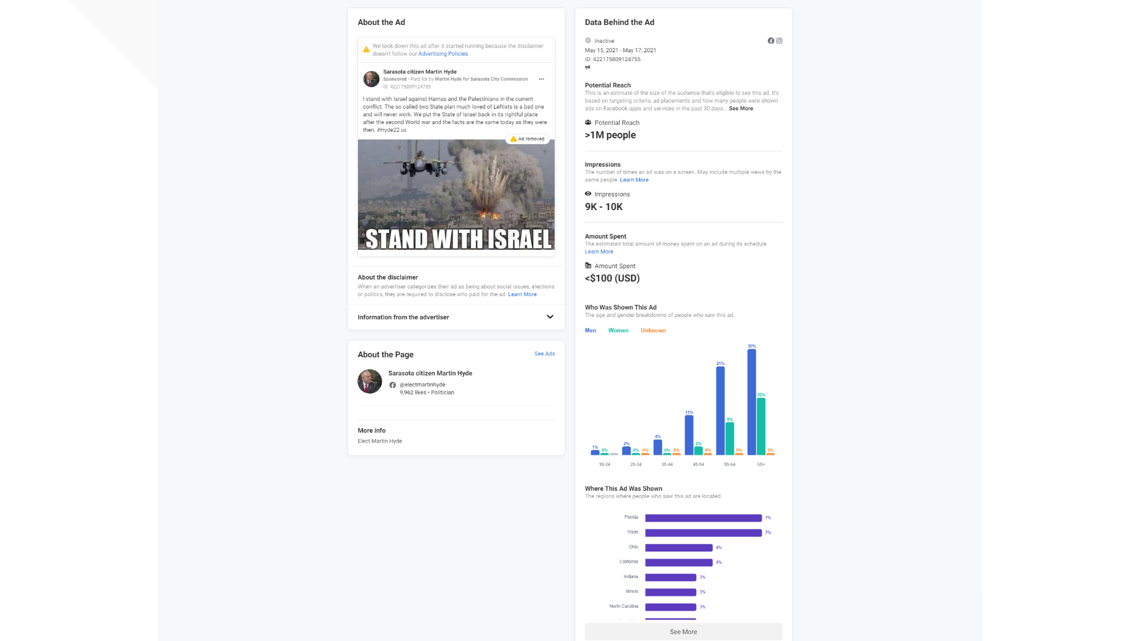Viewport: 1140px width, 641px height.
Task: Toggle the Women legend in demographics chart
Action: click(618, 331)
